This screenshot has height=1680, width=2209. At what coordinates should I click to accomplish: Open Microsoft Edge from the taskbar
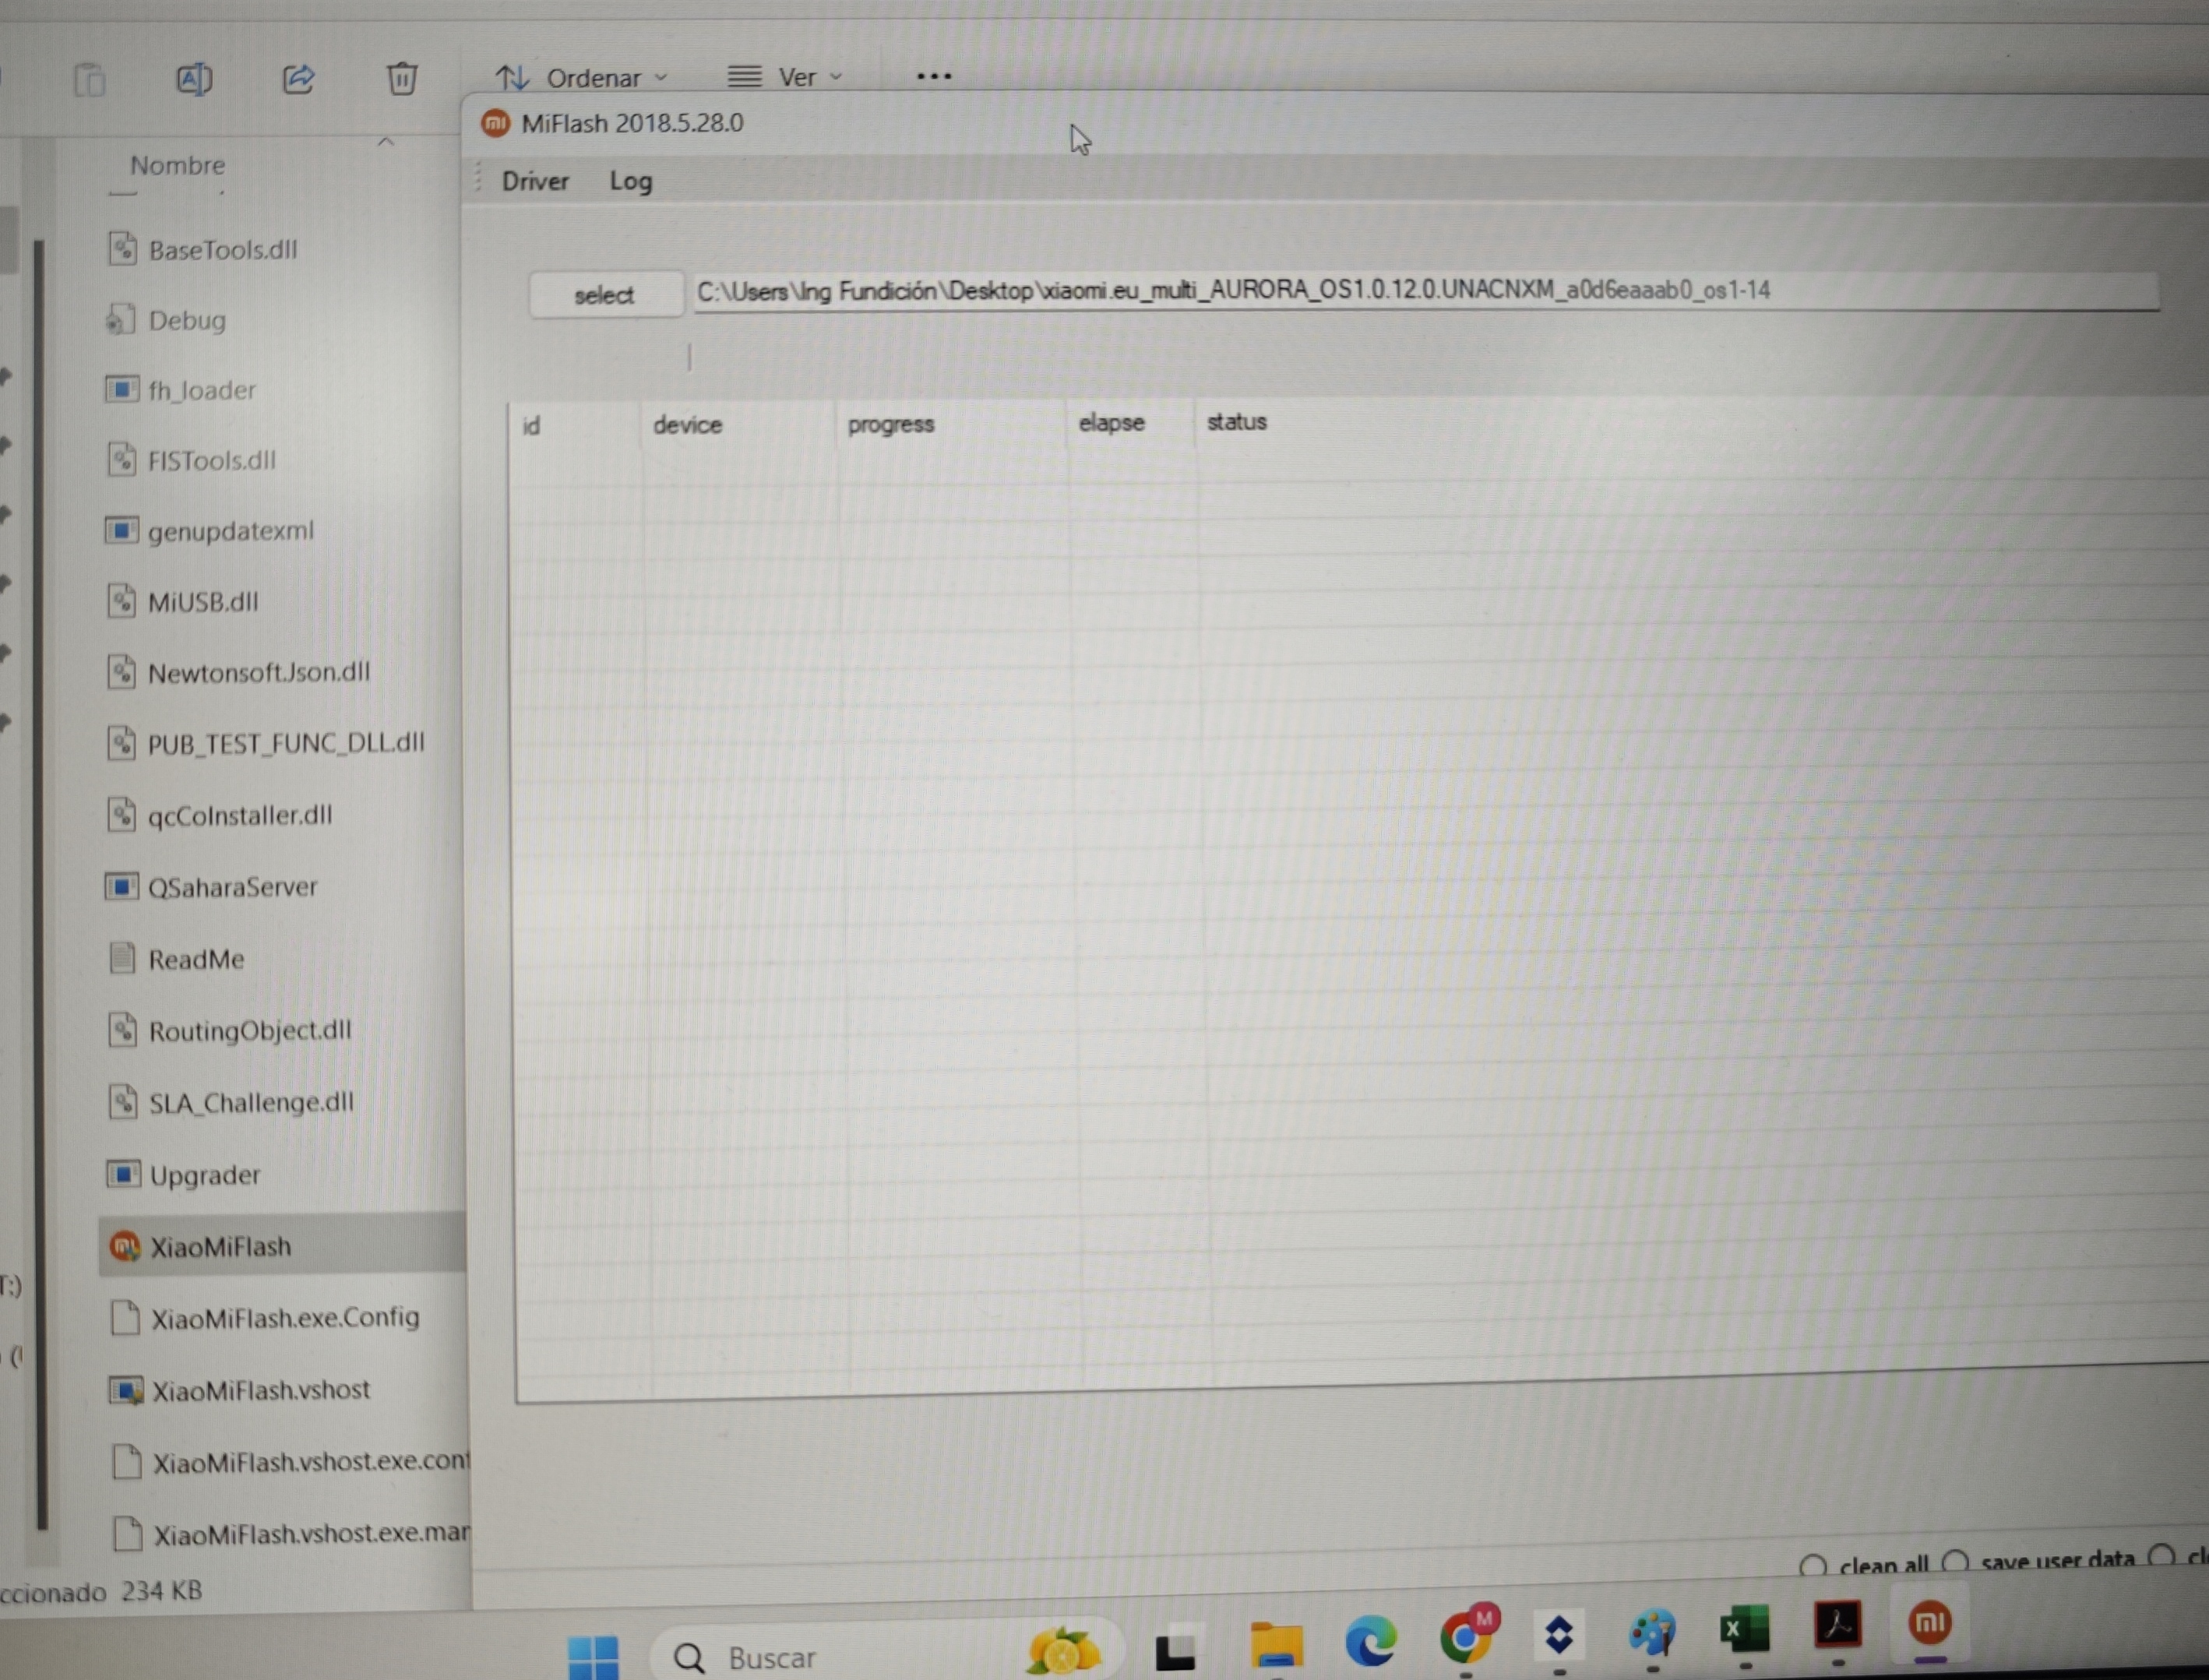1370,1641
